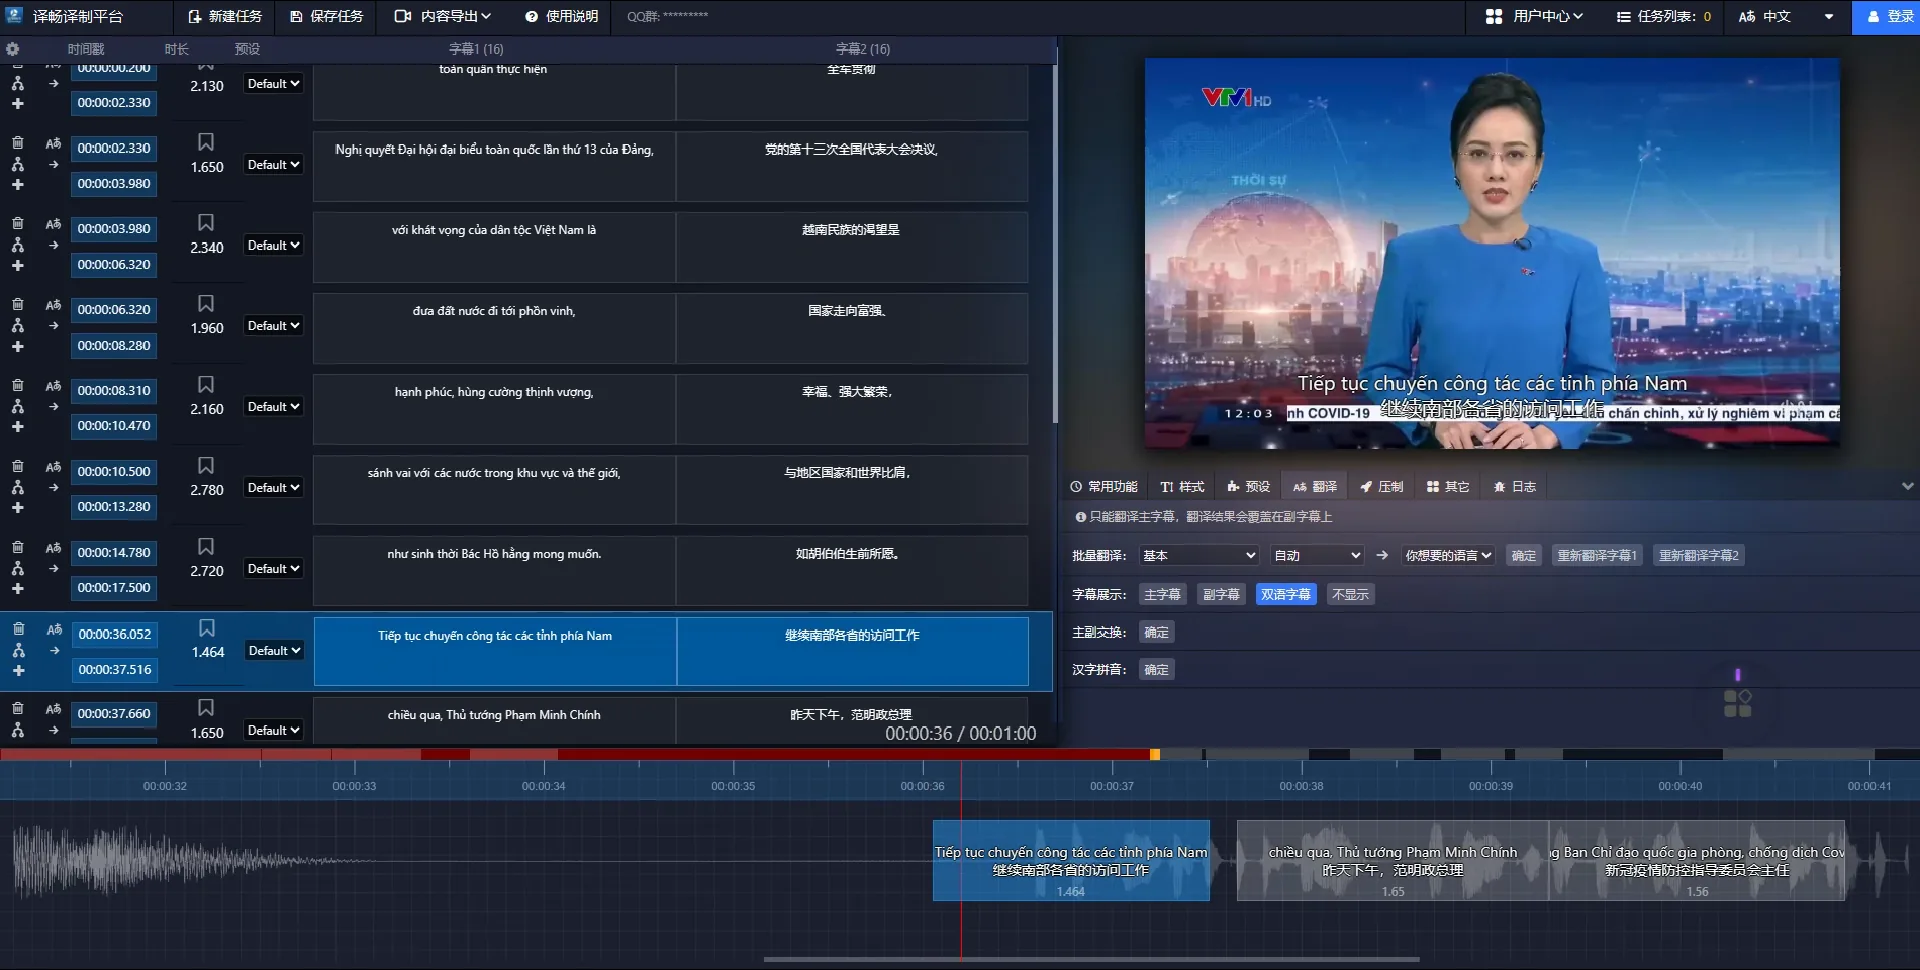Click translate icon on 'chiều qua, Thủ tướng' row
Screen dimensions: 1920x970
click(x=53, y=709)
